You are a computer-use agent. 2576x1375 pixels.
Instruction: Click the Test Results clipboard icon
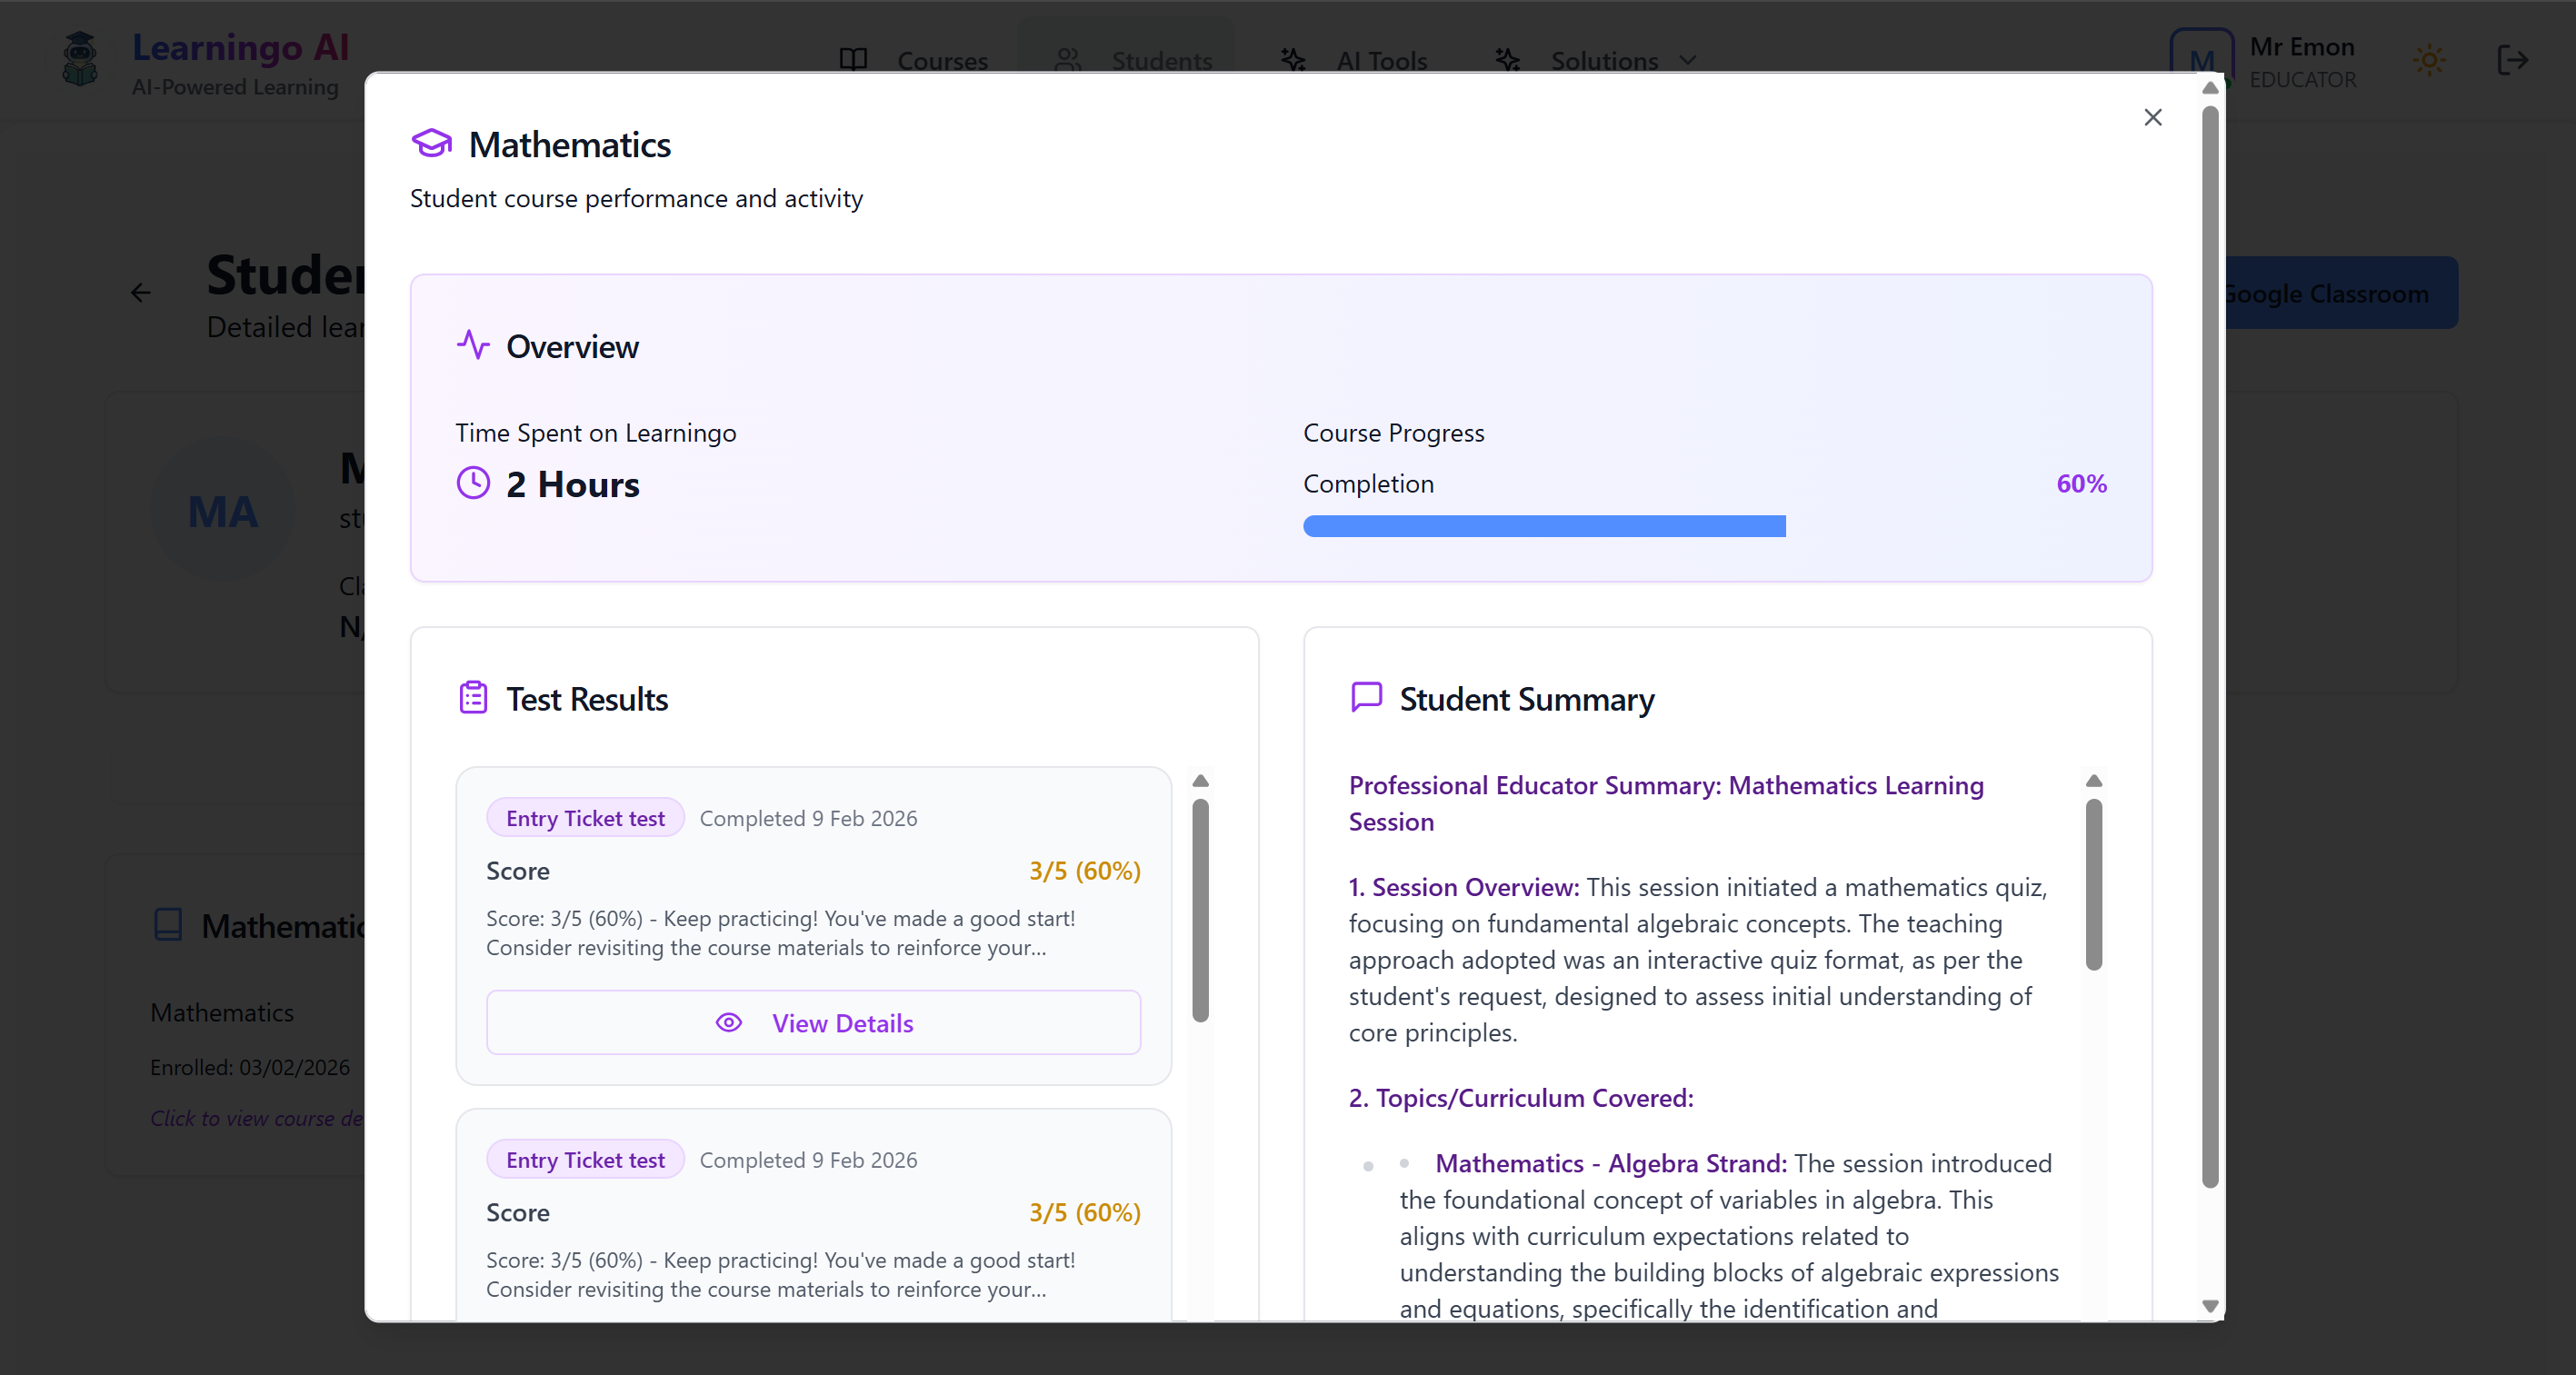point(473,698)
